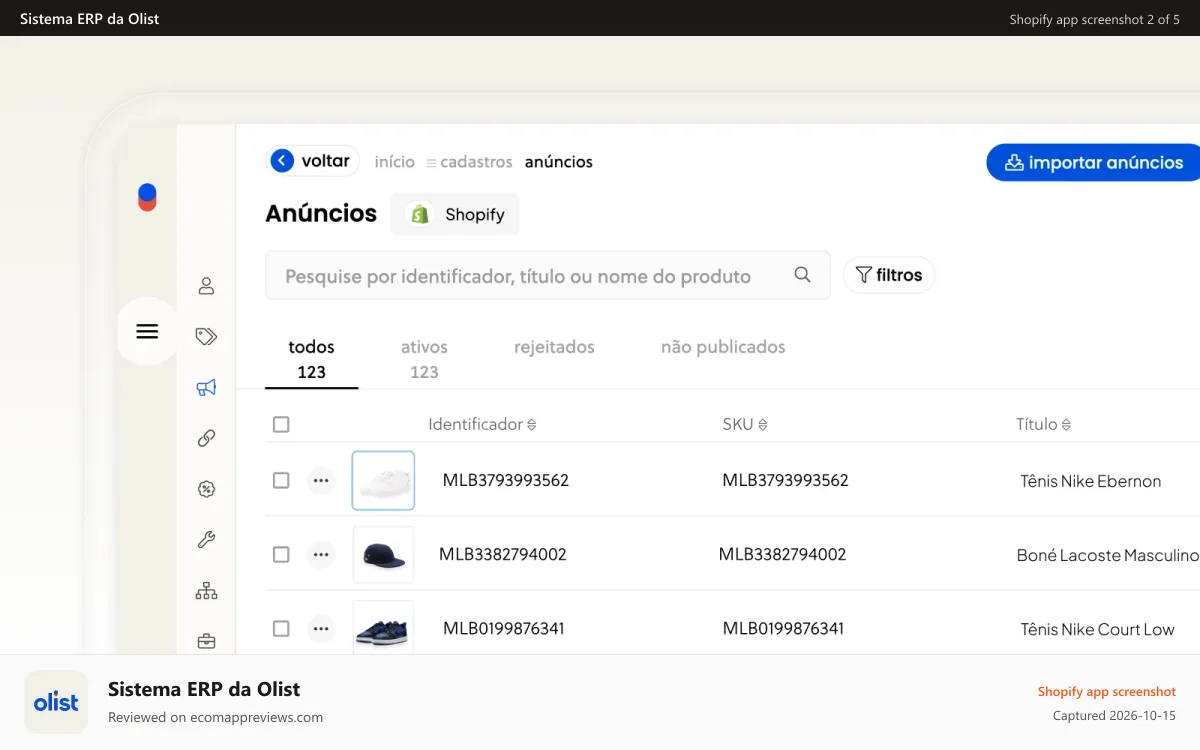The height and width of the screenshot is (750, 1200).
Task: Toggle the select-all header checkbox
Action: tap(281, 424)
